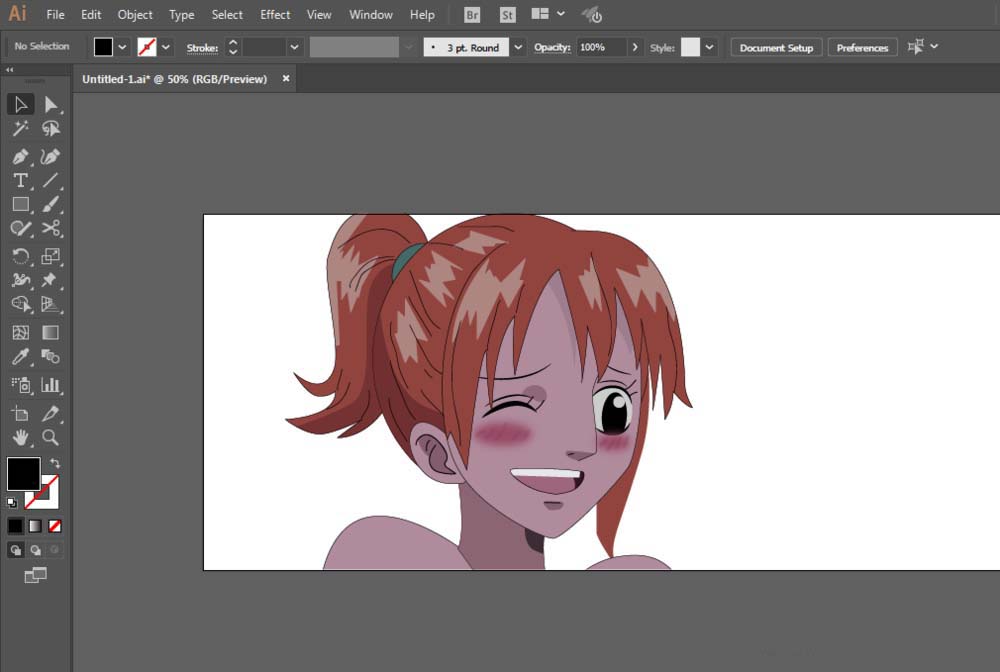The width and height of the screenshot is (1000, 672).
Task: Swap fill and stroke colors
Action: [55, 464]
